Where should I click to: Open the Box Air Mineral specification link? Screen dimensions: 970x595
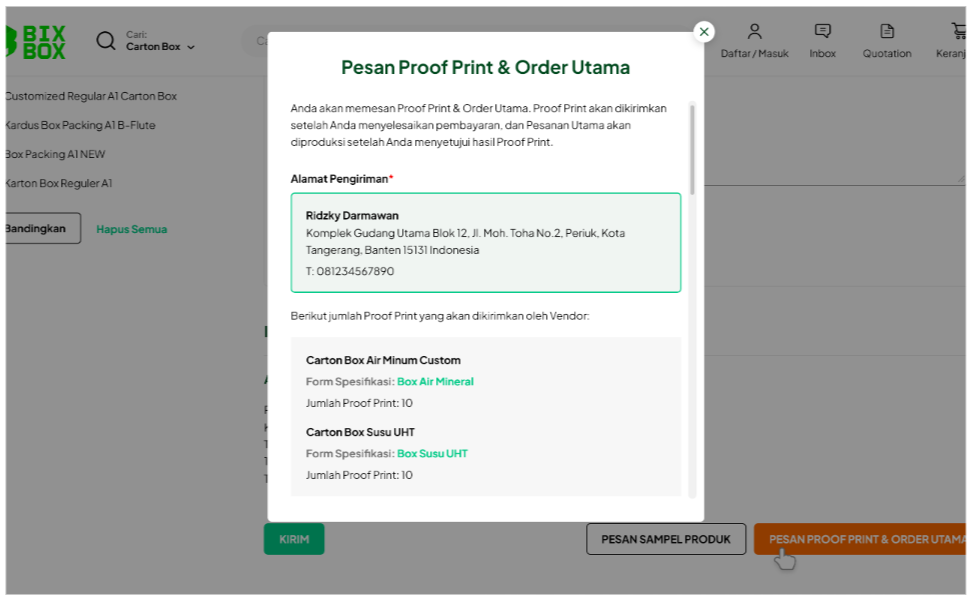point(435,382)
